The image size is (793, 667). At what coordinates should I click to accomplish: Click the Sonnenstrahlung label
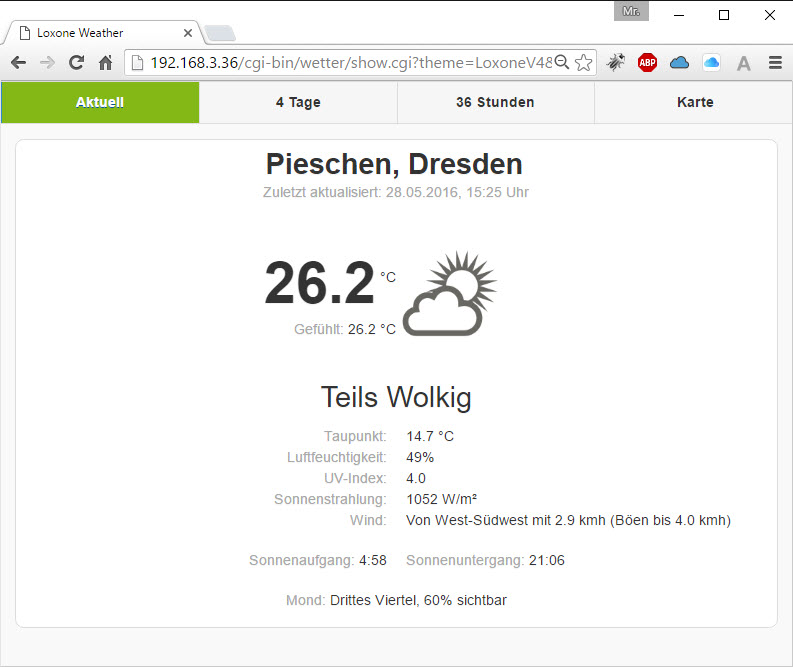[x=330, y=499]
